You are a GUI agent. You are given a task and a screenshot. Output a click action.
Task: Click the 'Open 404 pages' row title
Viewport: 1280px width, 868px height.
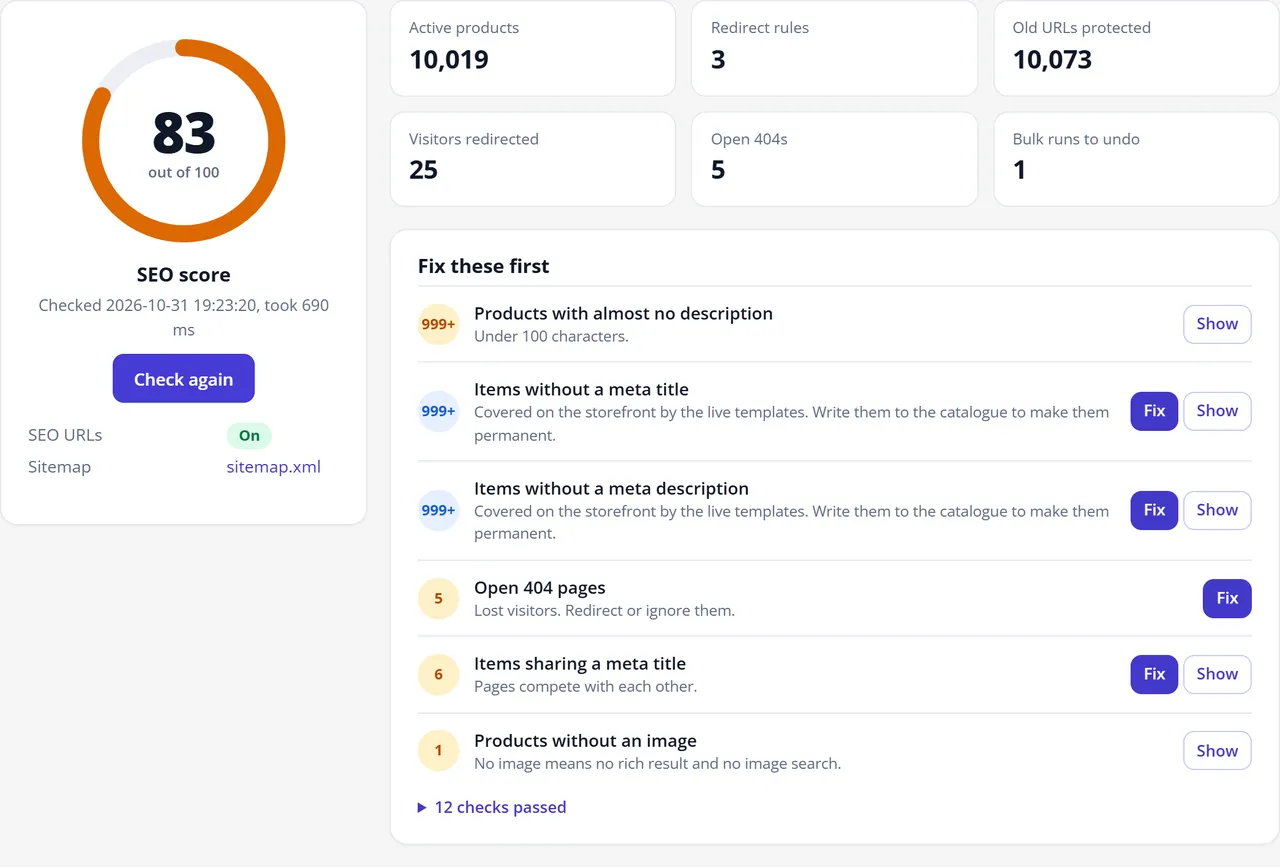pyautogui.click(x=540, y=587)
